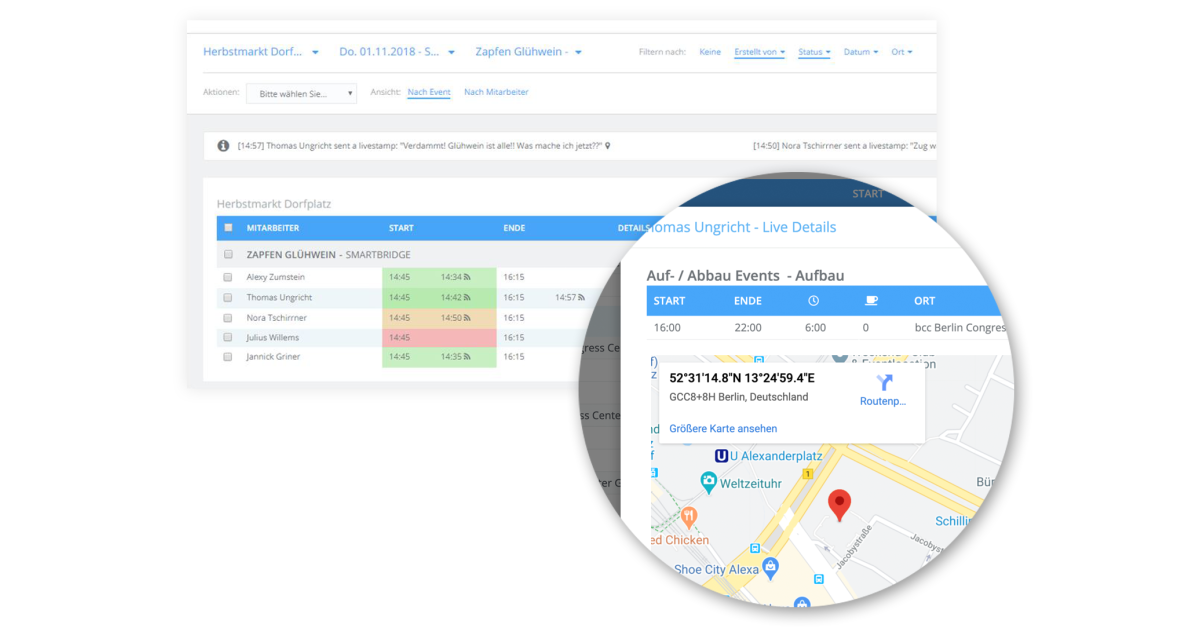The height and width of the screenshot is (628, 1200).
Task: Select the Julius Willems row checkbox
Action: (228, 337)
